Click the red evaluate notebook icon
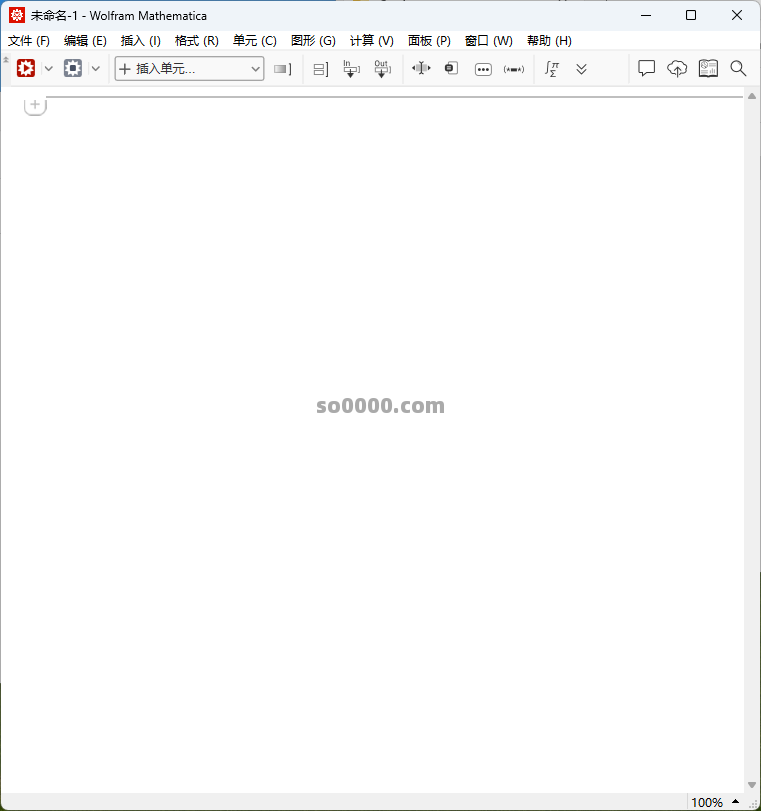 point(26,68)
